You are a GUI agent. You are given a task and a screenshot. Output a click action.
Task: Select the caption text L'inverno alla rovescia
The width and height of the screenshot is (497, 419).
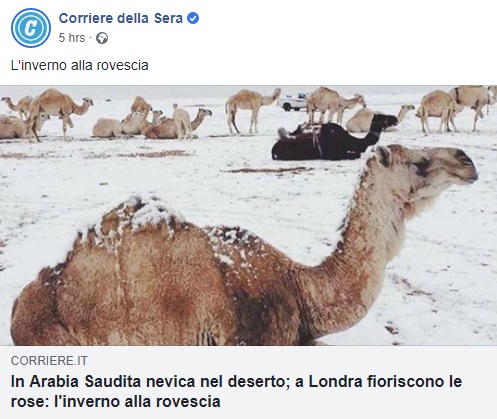80,65
